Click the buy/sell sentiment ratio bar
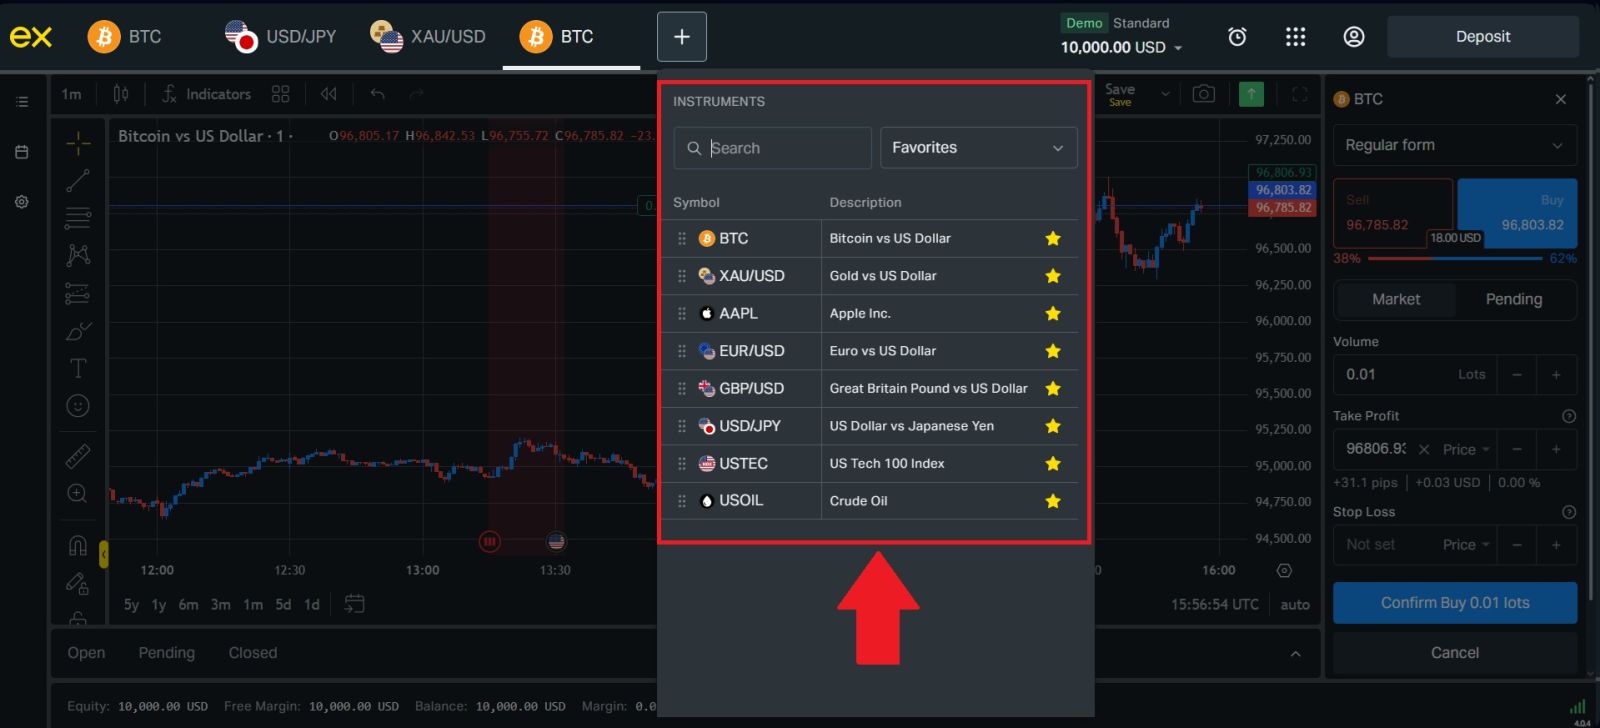 point(1455,259)
